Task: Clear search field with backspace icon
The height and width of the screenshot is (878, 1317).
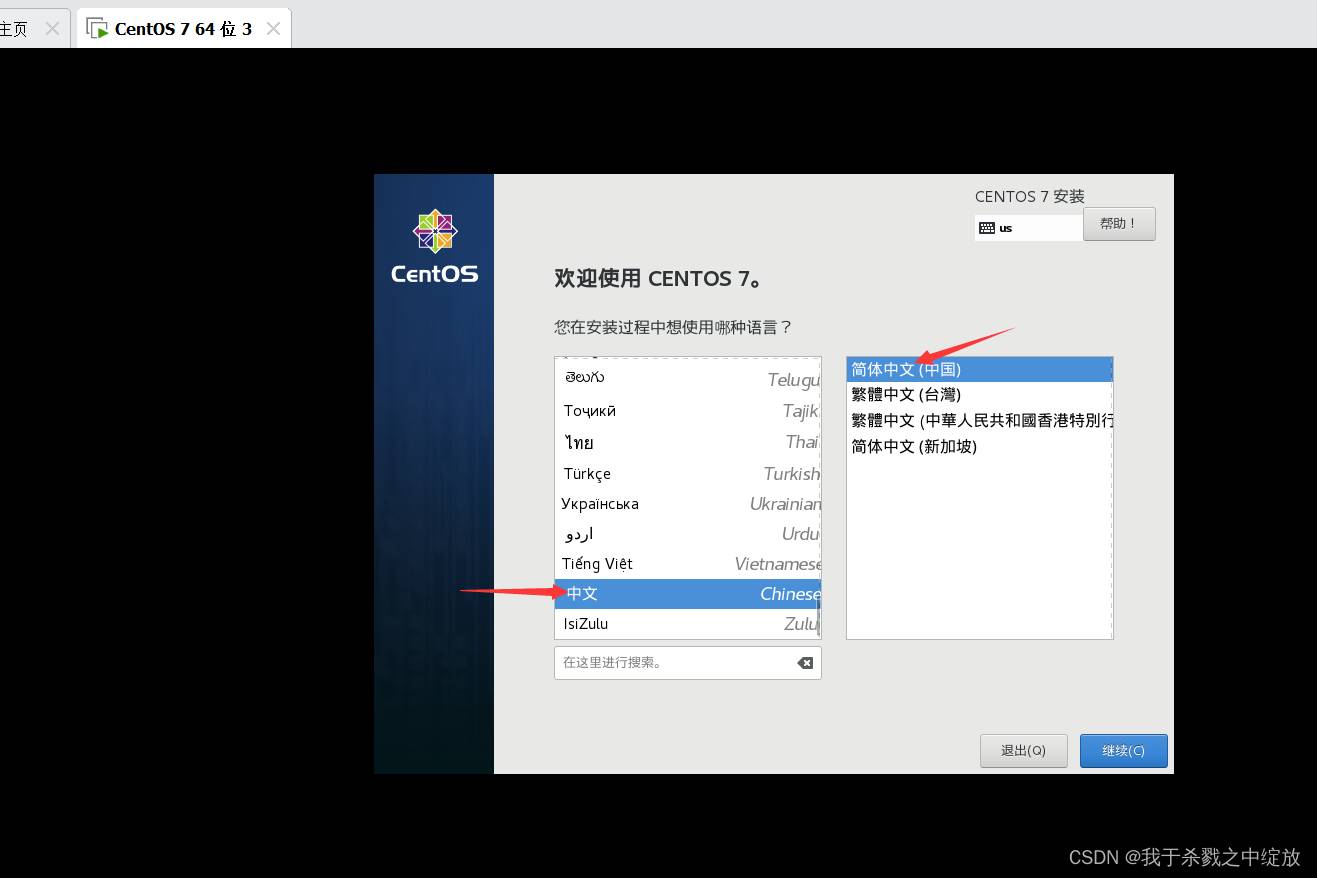Action: [x=804, y=663]
